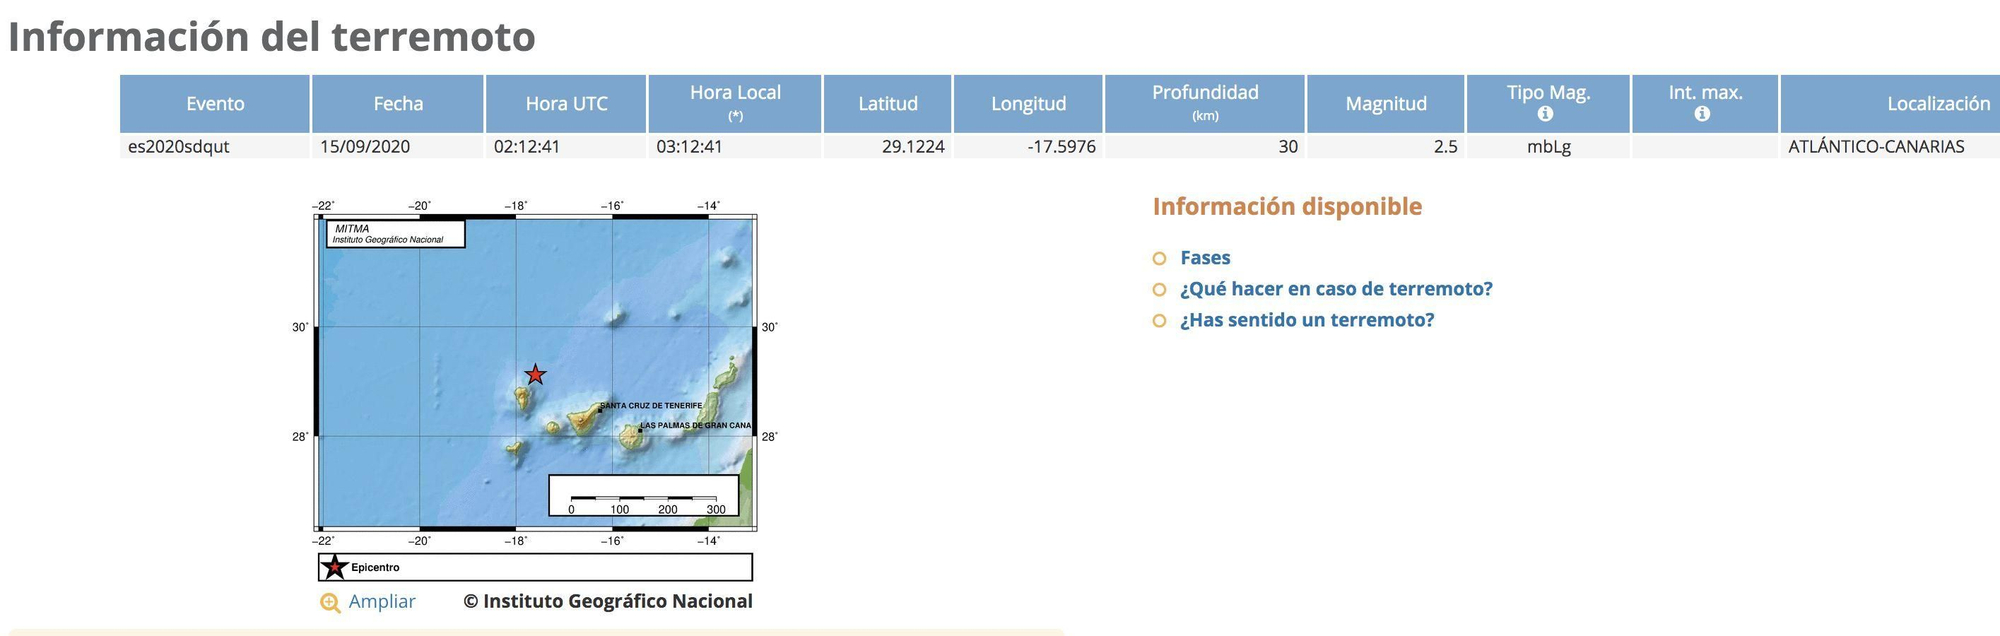This screenshot has height=636, width=2000.
Task: Click the MITMA Instituto Geográfico Nacional map box
Action: click(396, 234)
